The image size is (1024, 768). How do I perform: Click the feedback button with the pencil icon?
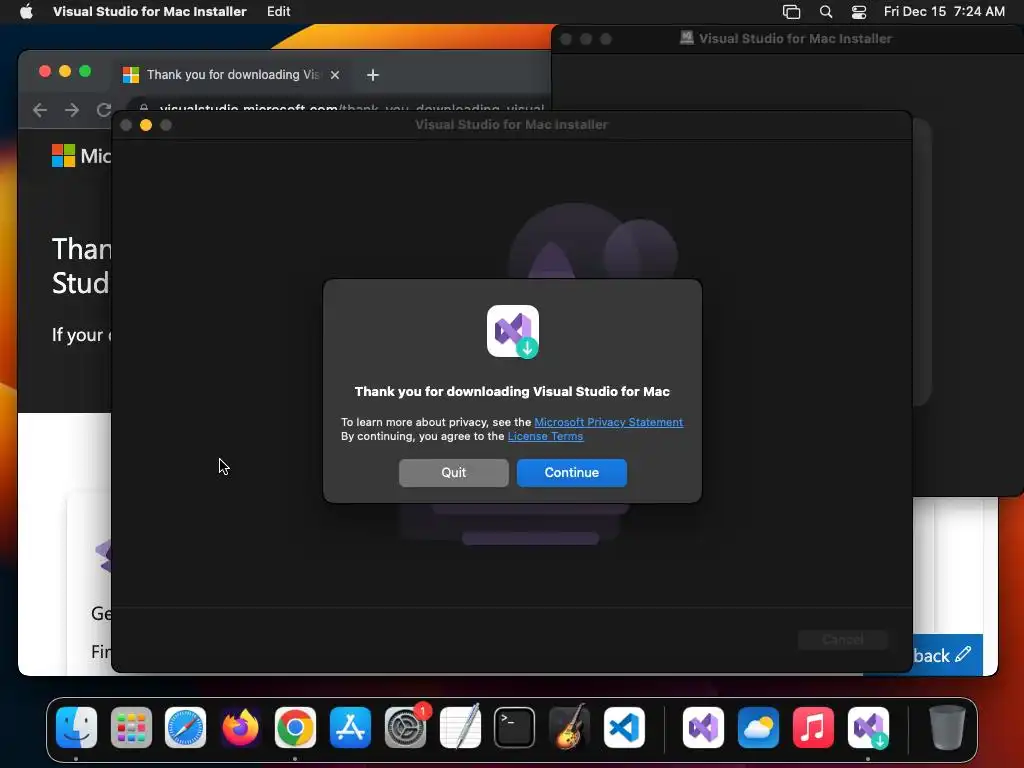coord(941,655)
